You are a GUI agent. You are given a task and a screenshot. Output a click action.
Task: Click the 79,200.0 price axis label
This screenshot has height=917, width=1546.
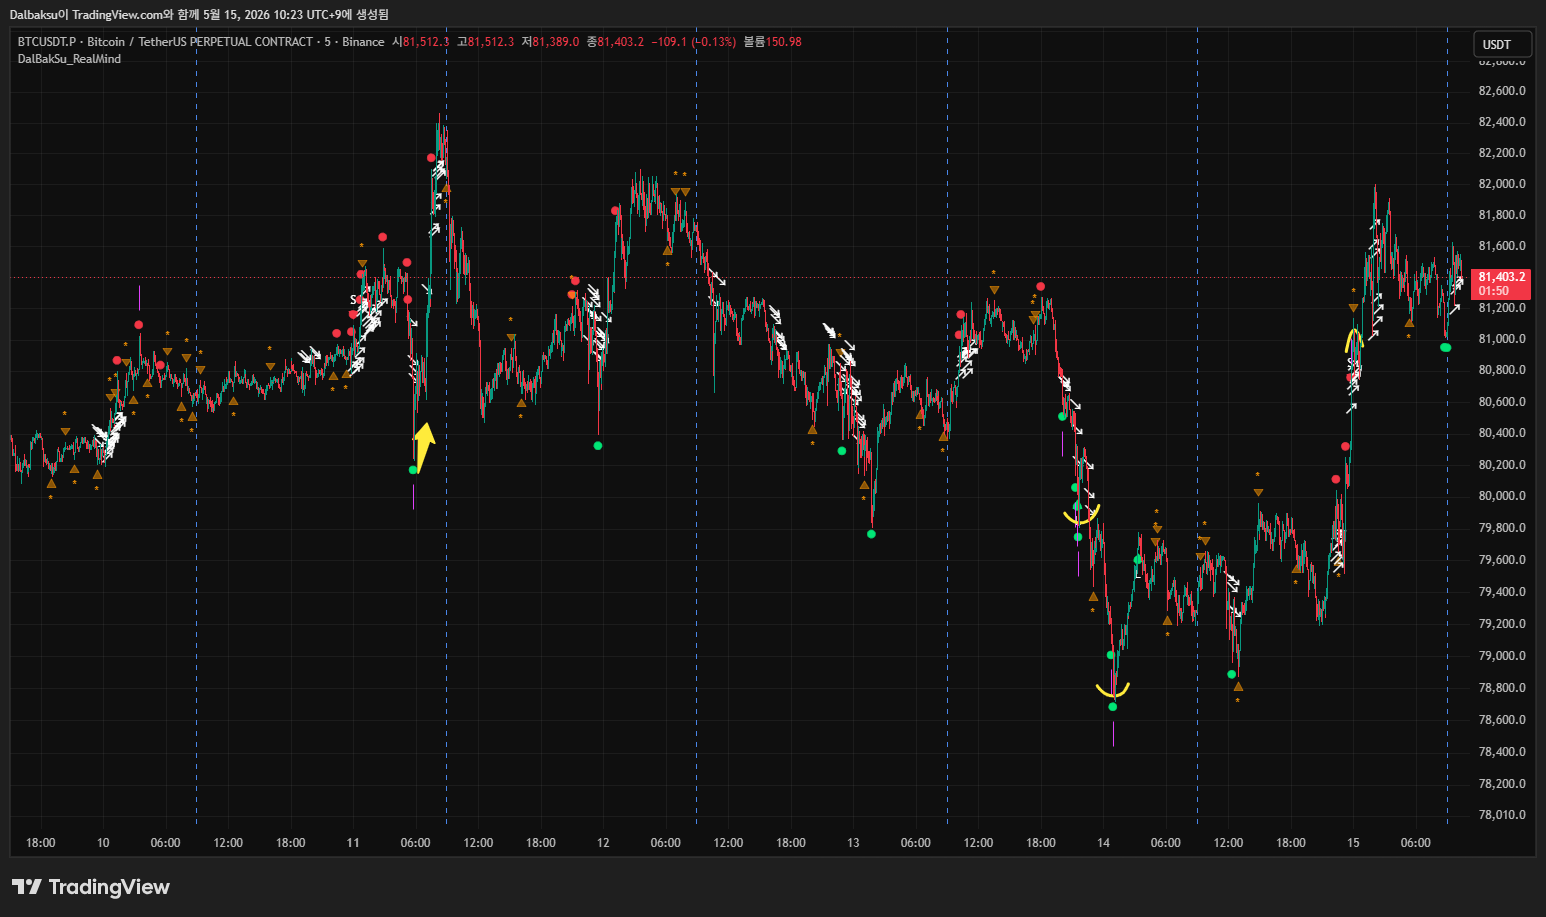coord(1502,624)
